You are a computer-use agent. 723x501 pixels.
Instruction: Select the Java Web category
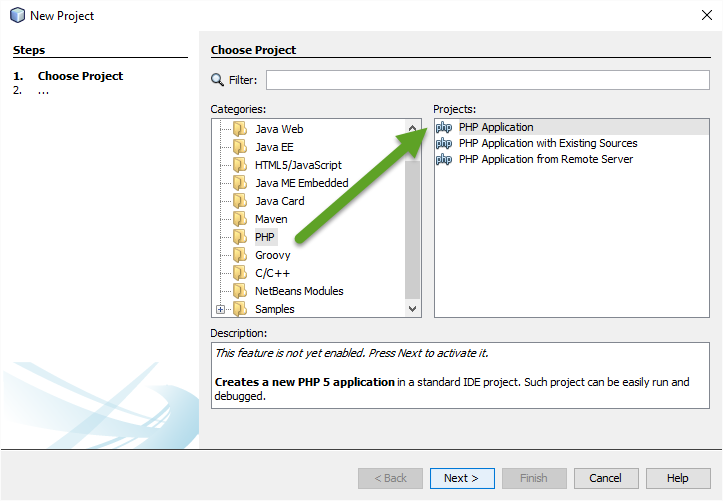pos(279,129)
